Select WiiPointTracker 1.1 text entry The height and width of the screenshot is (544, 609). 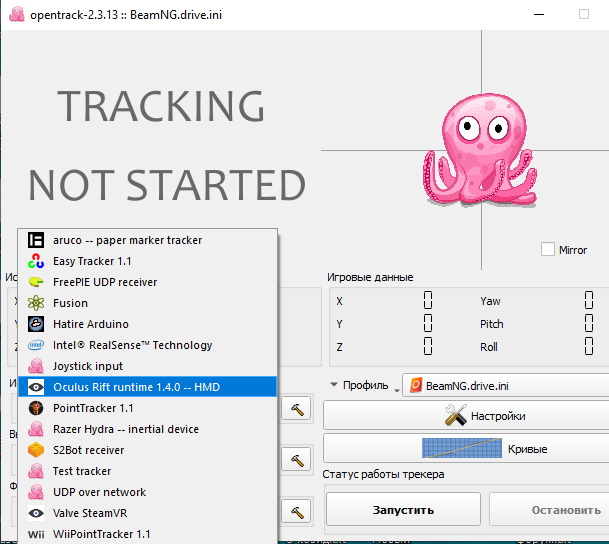pyautogui.click(x=102, y=534)
